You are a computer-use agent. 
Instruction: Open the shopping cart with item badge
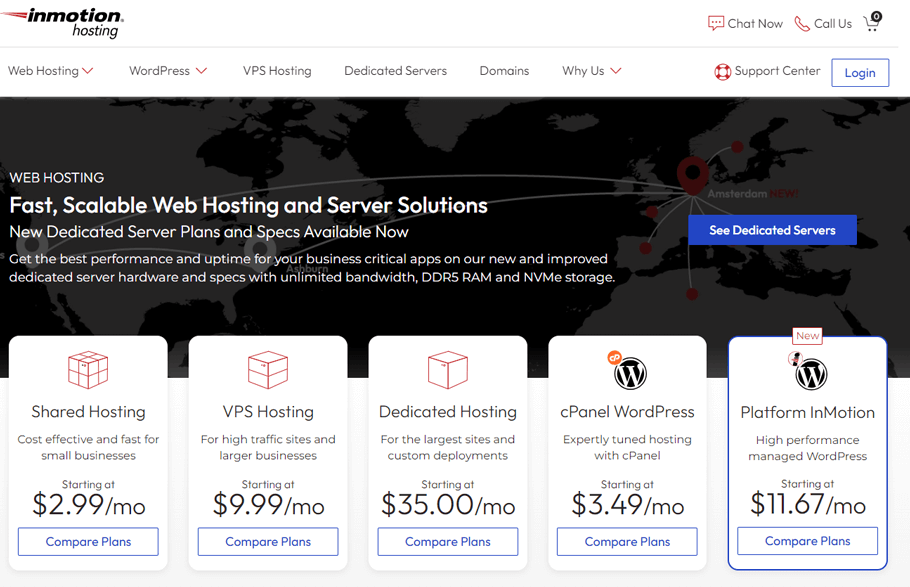coord(871,23)
